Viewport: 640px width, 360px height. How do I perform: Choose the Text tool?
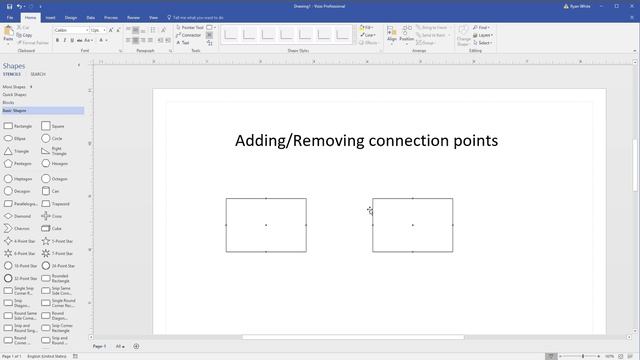tap(183, 42)
